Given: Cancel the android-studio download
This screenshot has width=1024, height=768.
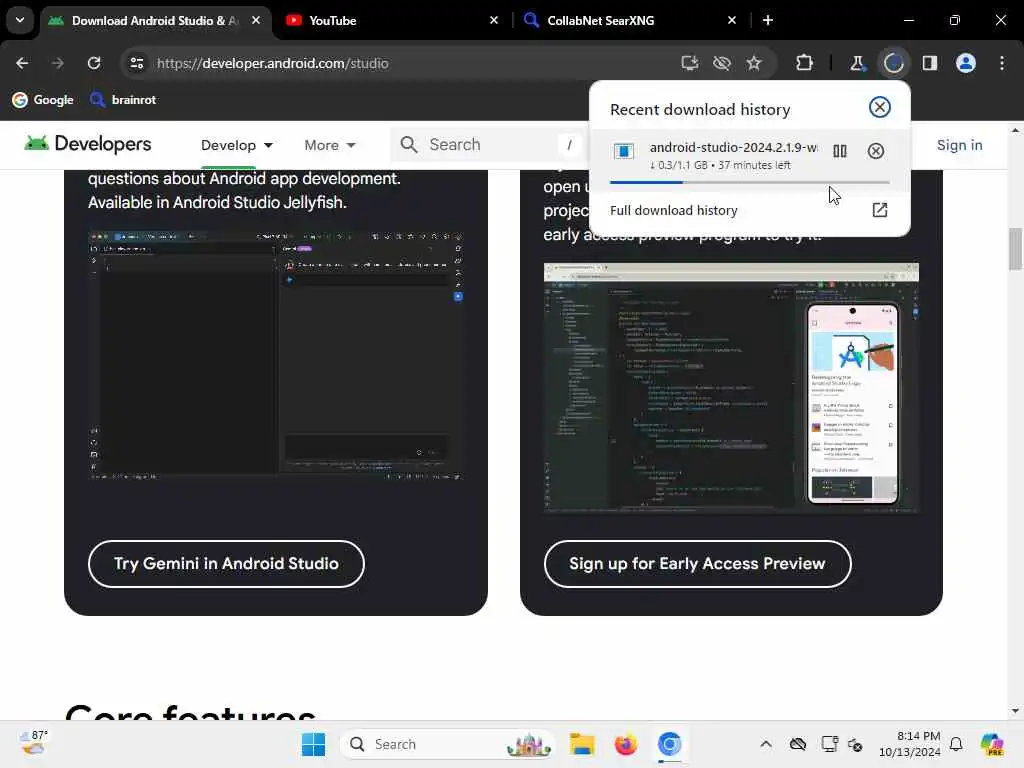Looking at the screenshot, I should (x=876, y=152).
